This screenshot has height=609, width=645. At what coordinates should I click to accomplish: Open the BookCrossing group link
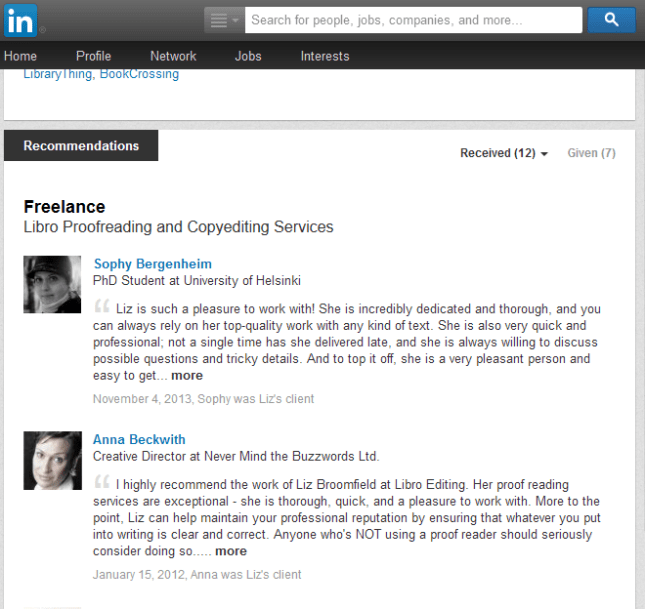click(x=140, y=74)
